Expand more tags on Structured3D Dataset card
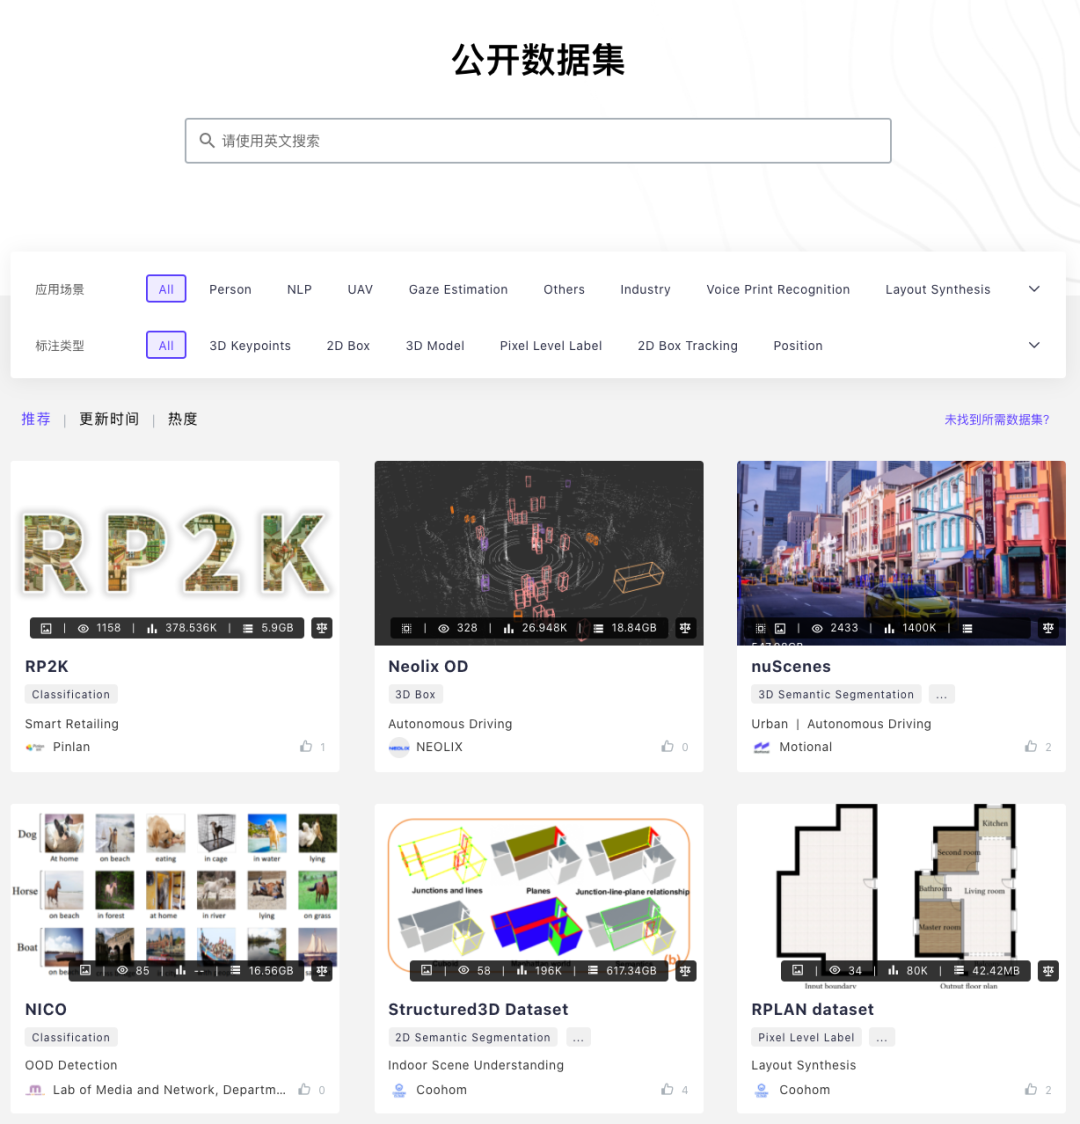 click(x=578, y=1037)
